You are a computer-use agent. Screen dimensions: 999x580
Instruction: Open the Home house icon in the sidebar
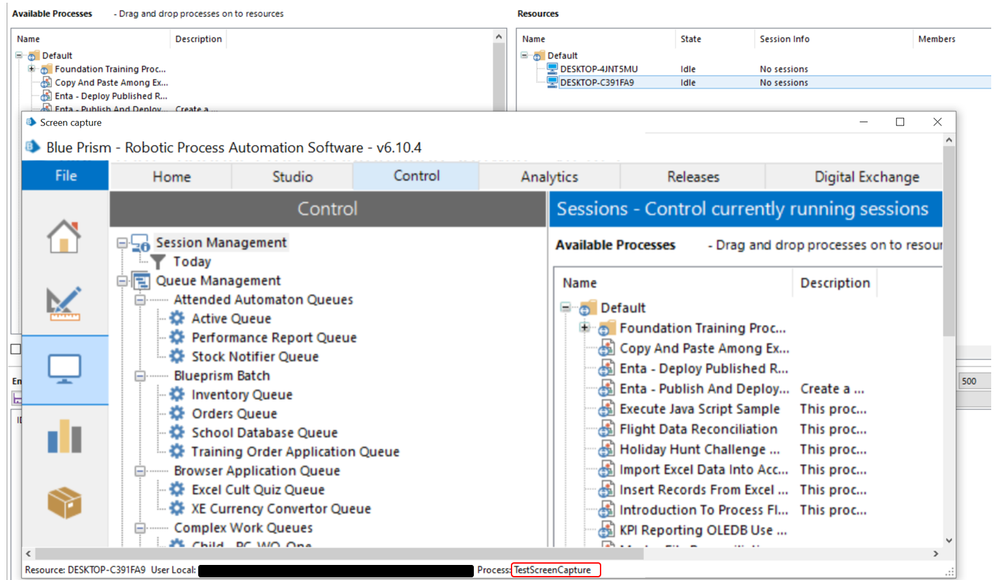(64, 236)
